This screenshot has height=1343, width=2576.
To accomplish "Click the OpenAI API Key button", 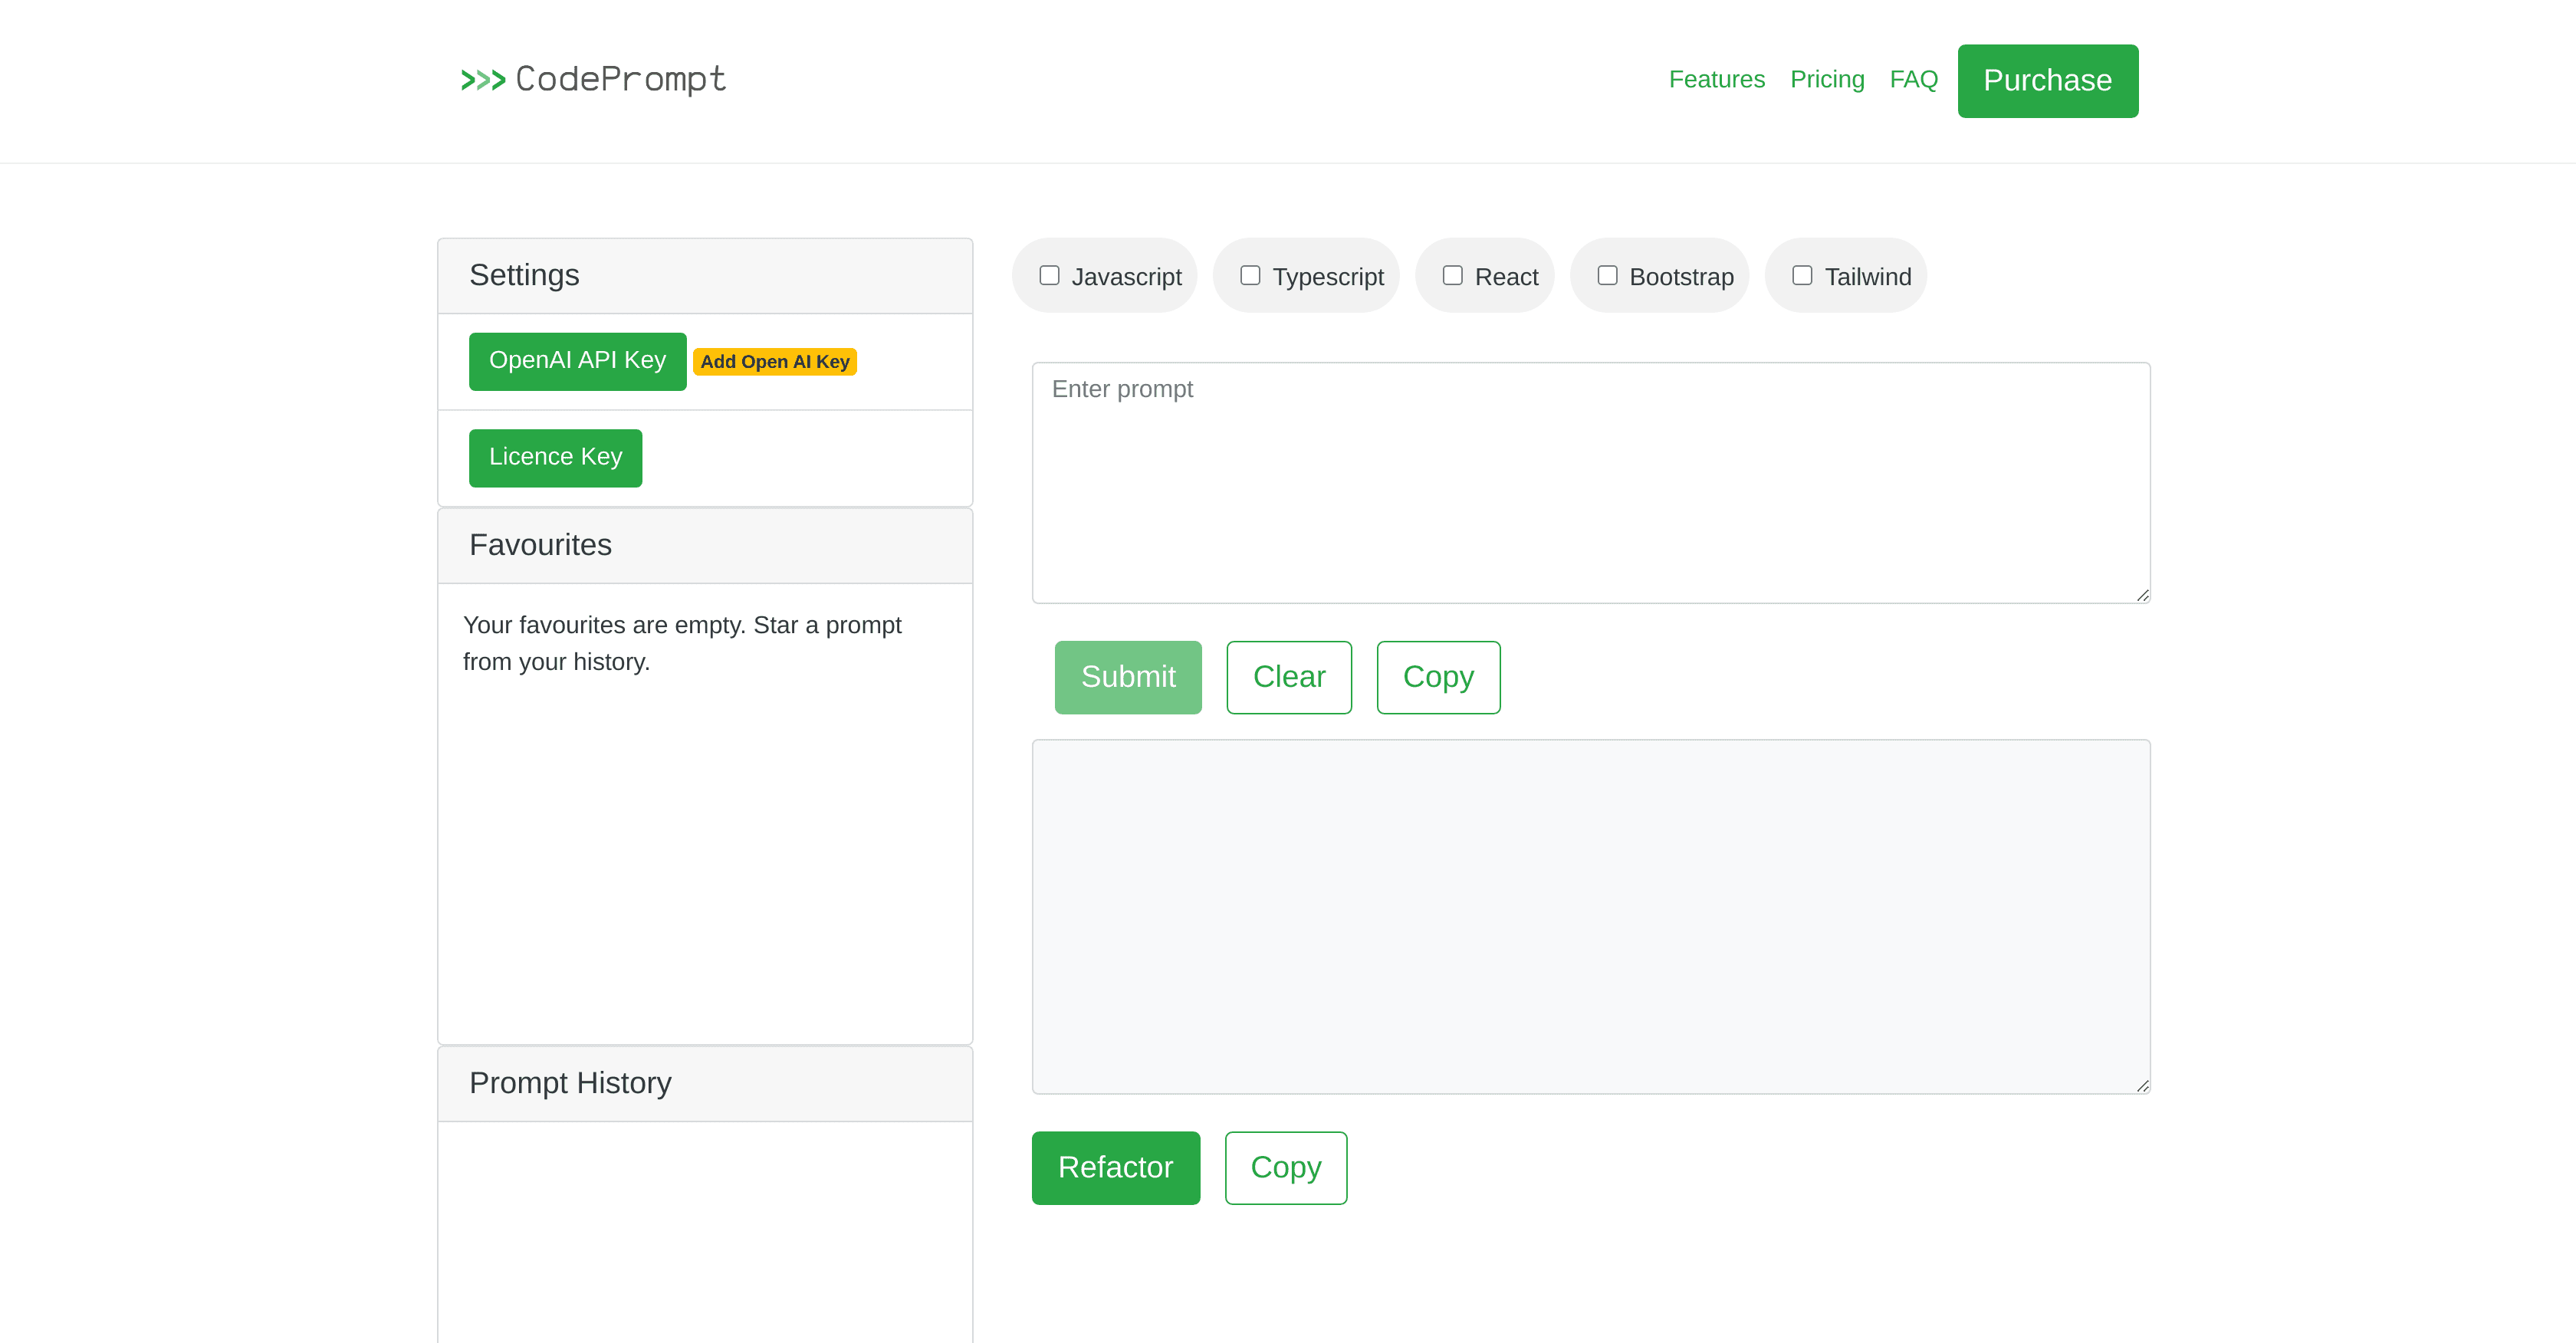I will [x=577, y=361].
